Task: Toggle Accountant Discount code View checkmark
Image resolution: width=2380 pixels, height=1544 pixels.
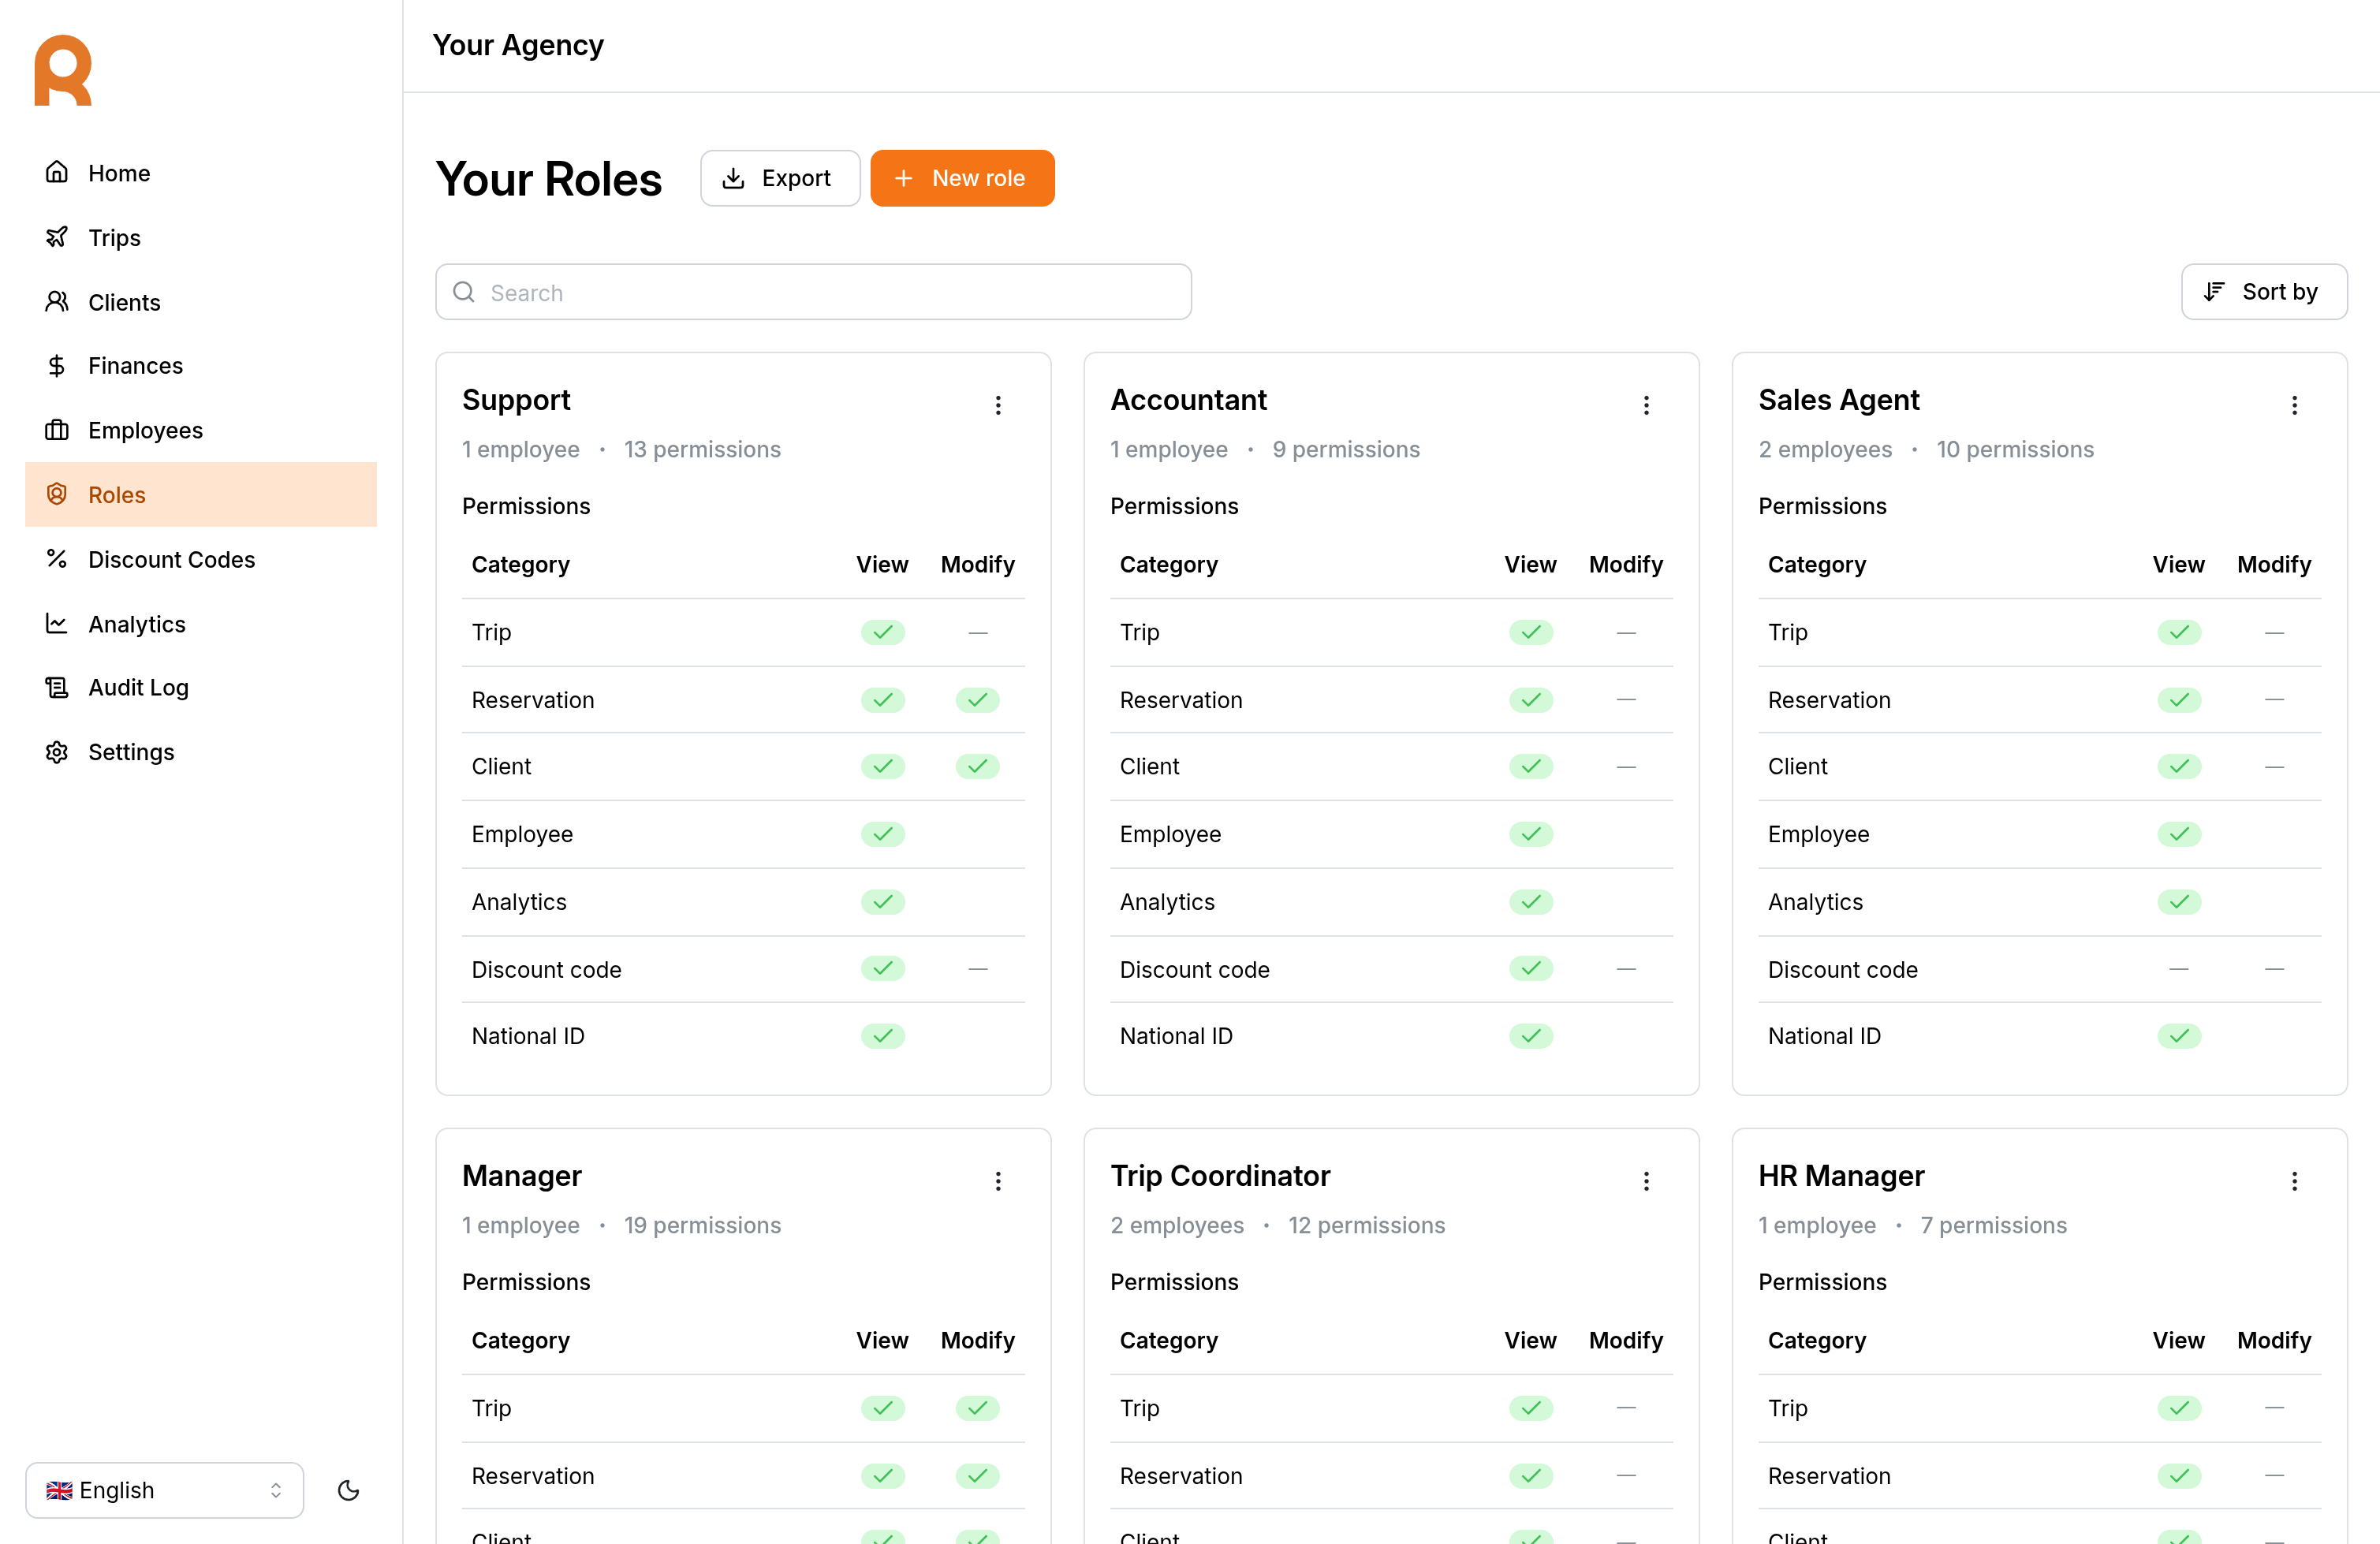Action: tap(1530, 968)
